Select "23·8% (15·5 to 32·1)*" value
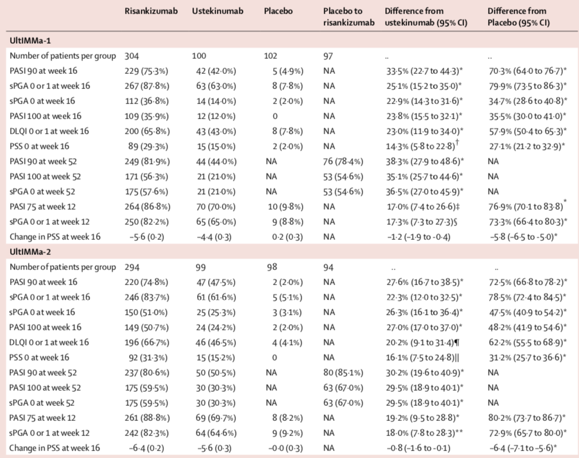This screenshot has width=579, height=458. (x=424, y=116)
